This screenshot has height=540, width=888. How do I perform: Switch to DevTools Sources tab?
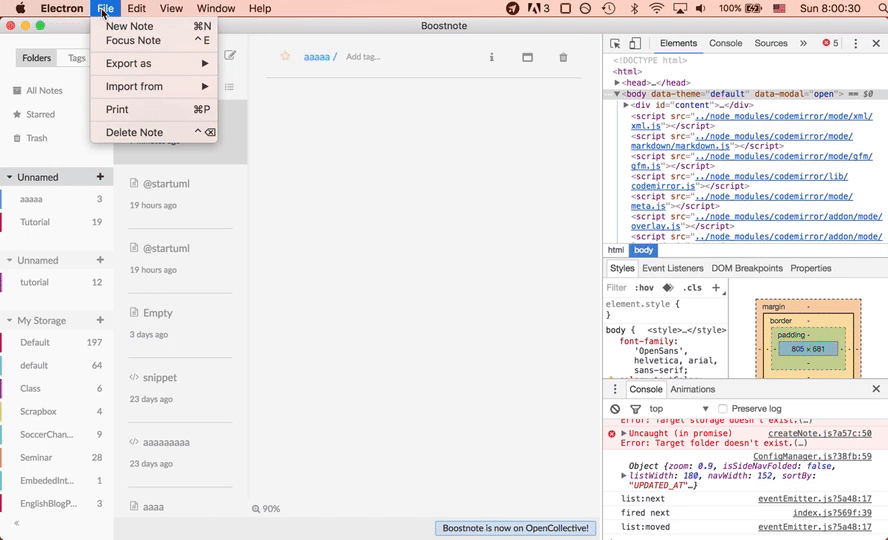[771, 43]
